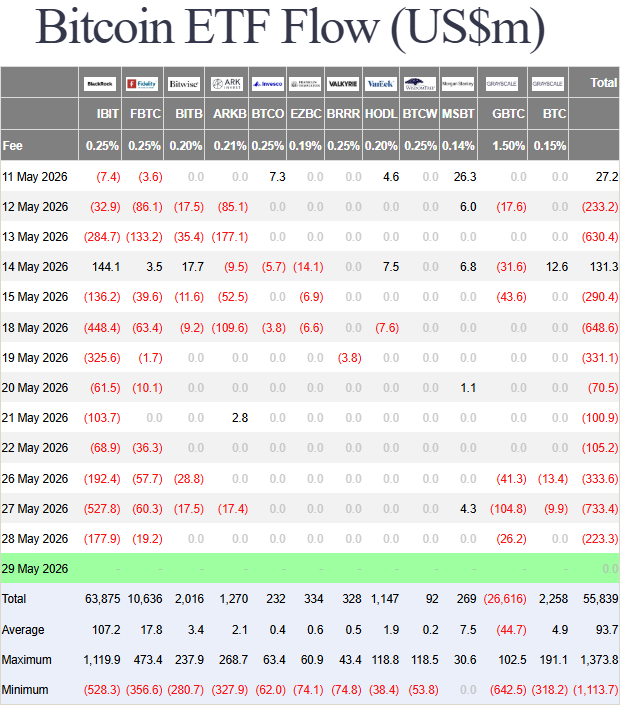This screenshot has width=621, height=707.
Task: Click the Valkyrie logo above BRRR
Action: click(343, 84)
